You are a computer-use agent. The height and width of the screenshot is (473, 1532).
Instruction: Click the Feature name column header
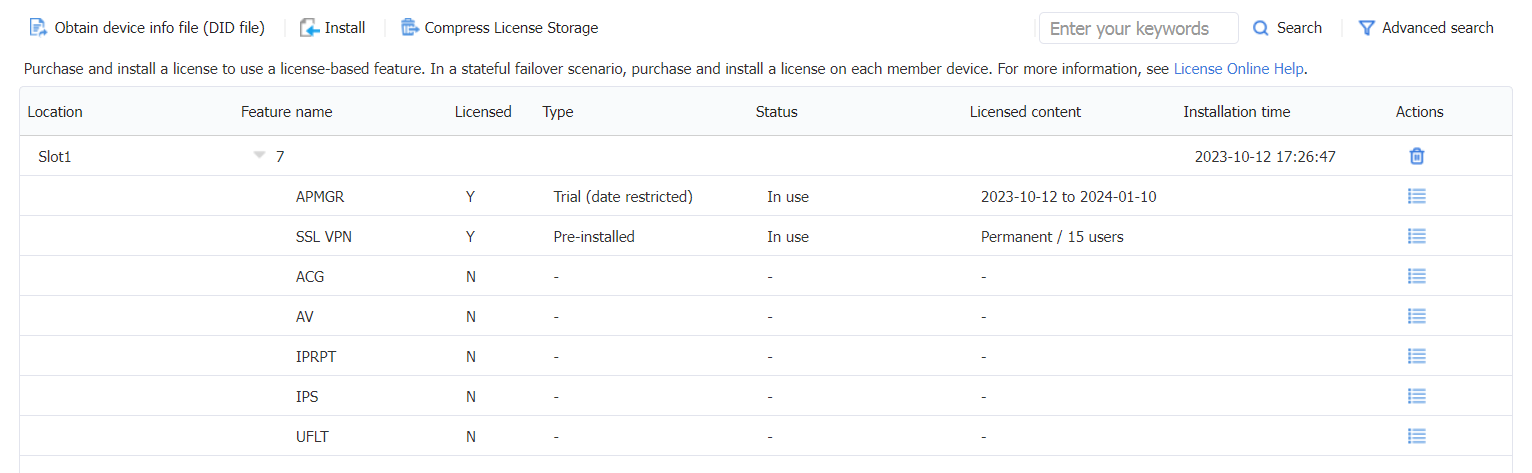[286, 112]
